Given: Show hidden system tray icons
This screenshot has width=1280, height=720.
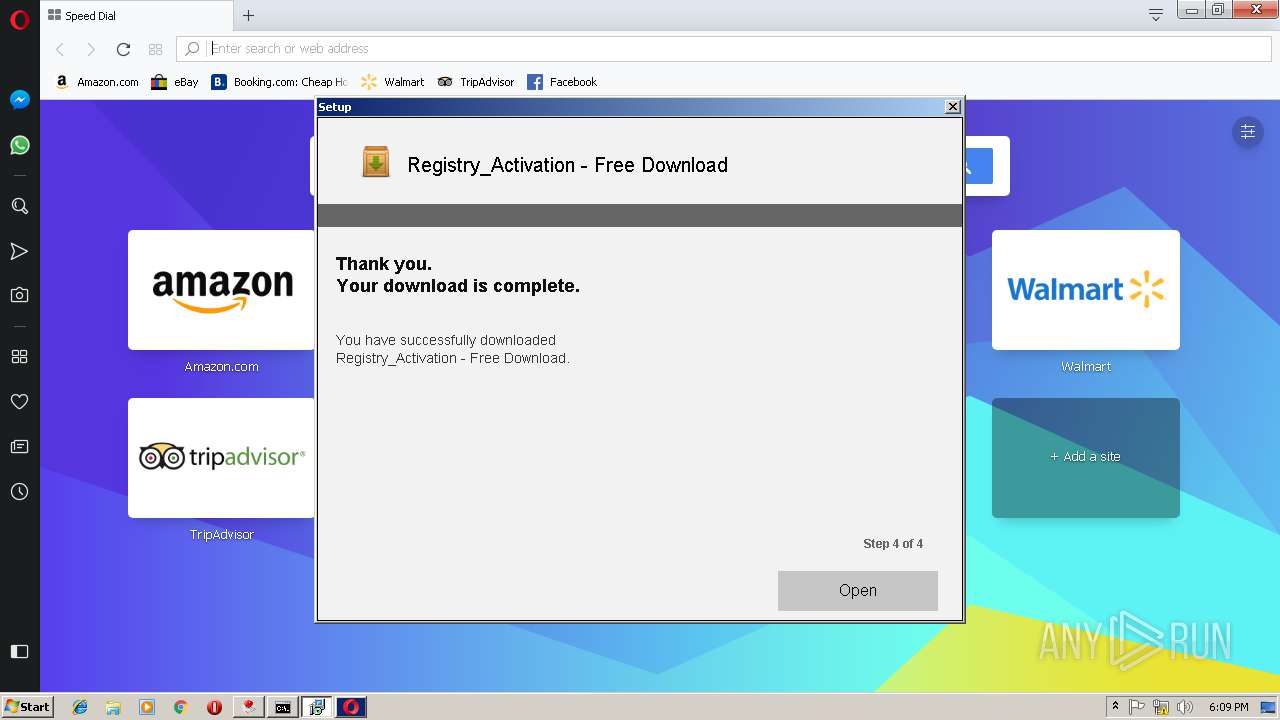Looking at the screenshot, I should pyautogui.click(x=1115, y=707).
